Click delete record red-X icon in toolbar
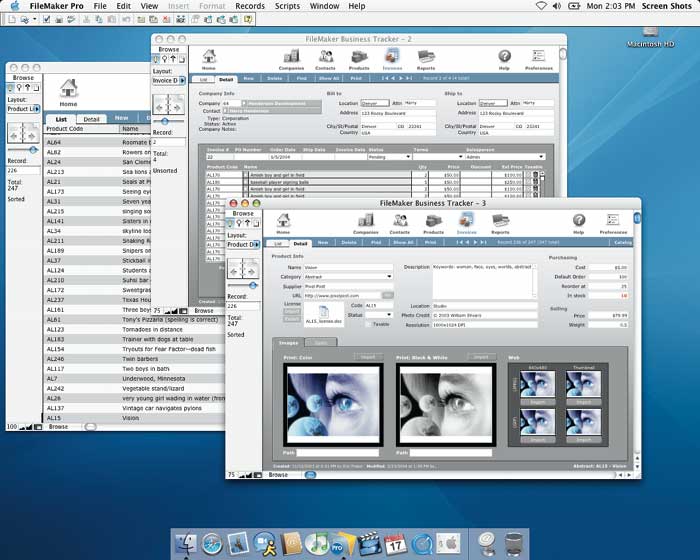This screenshot has width=700, height=560. point(166,19)
